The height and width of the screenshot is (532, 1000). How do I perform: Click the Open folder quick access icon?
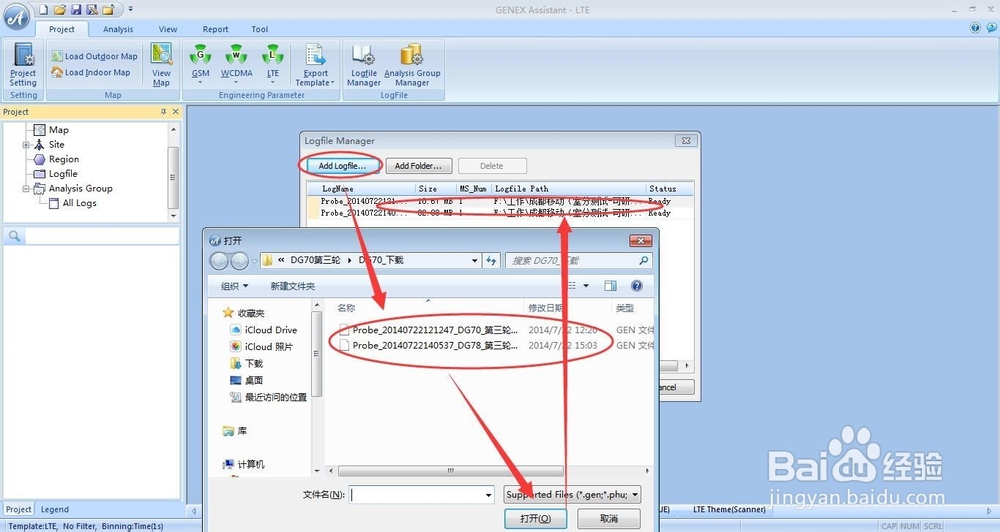[60, 10]
